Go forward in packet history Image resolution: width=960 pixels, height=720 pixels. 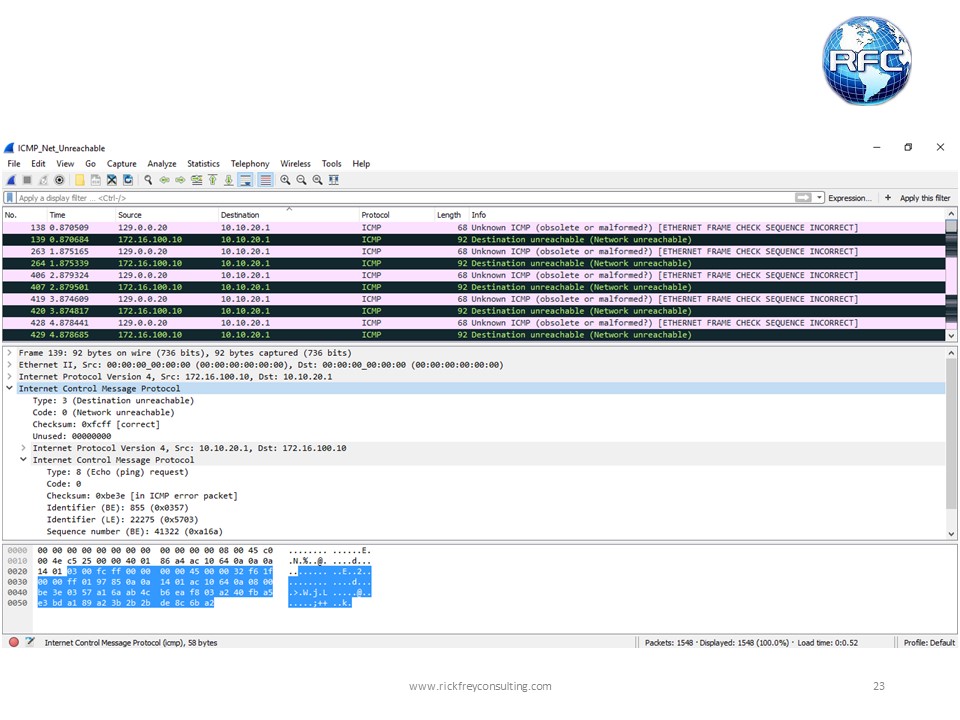point(180,180)
